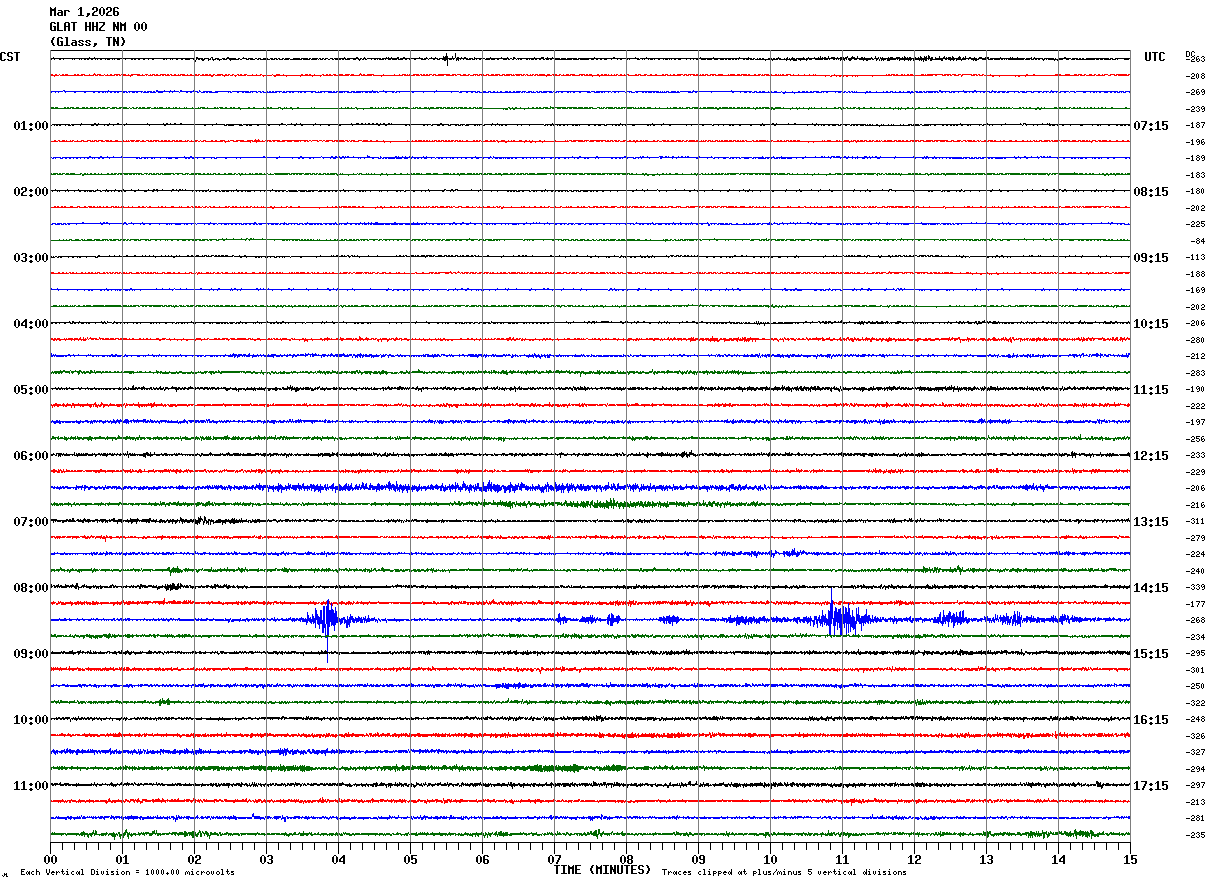Click the 'UTC' time zone label
The height and width of the screenshot is (886, 1210).
click(x=1155, y=57)
